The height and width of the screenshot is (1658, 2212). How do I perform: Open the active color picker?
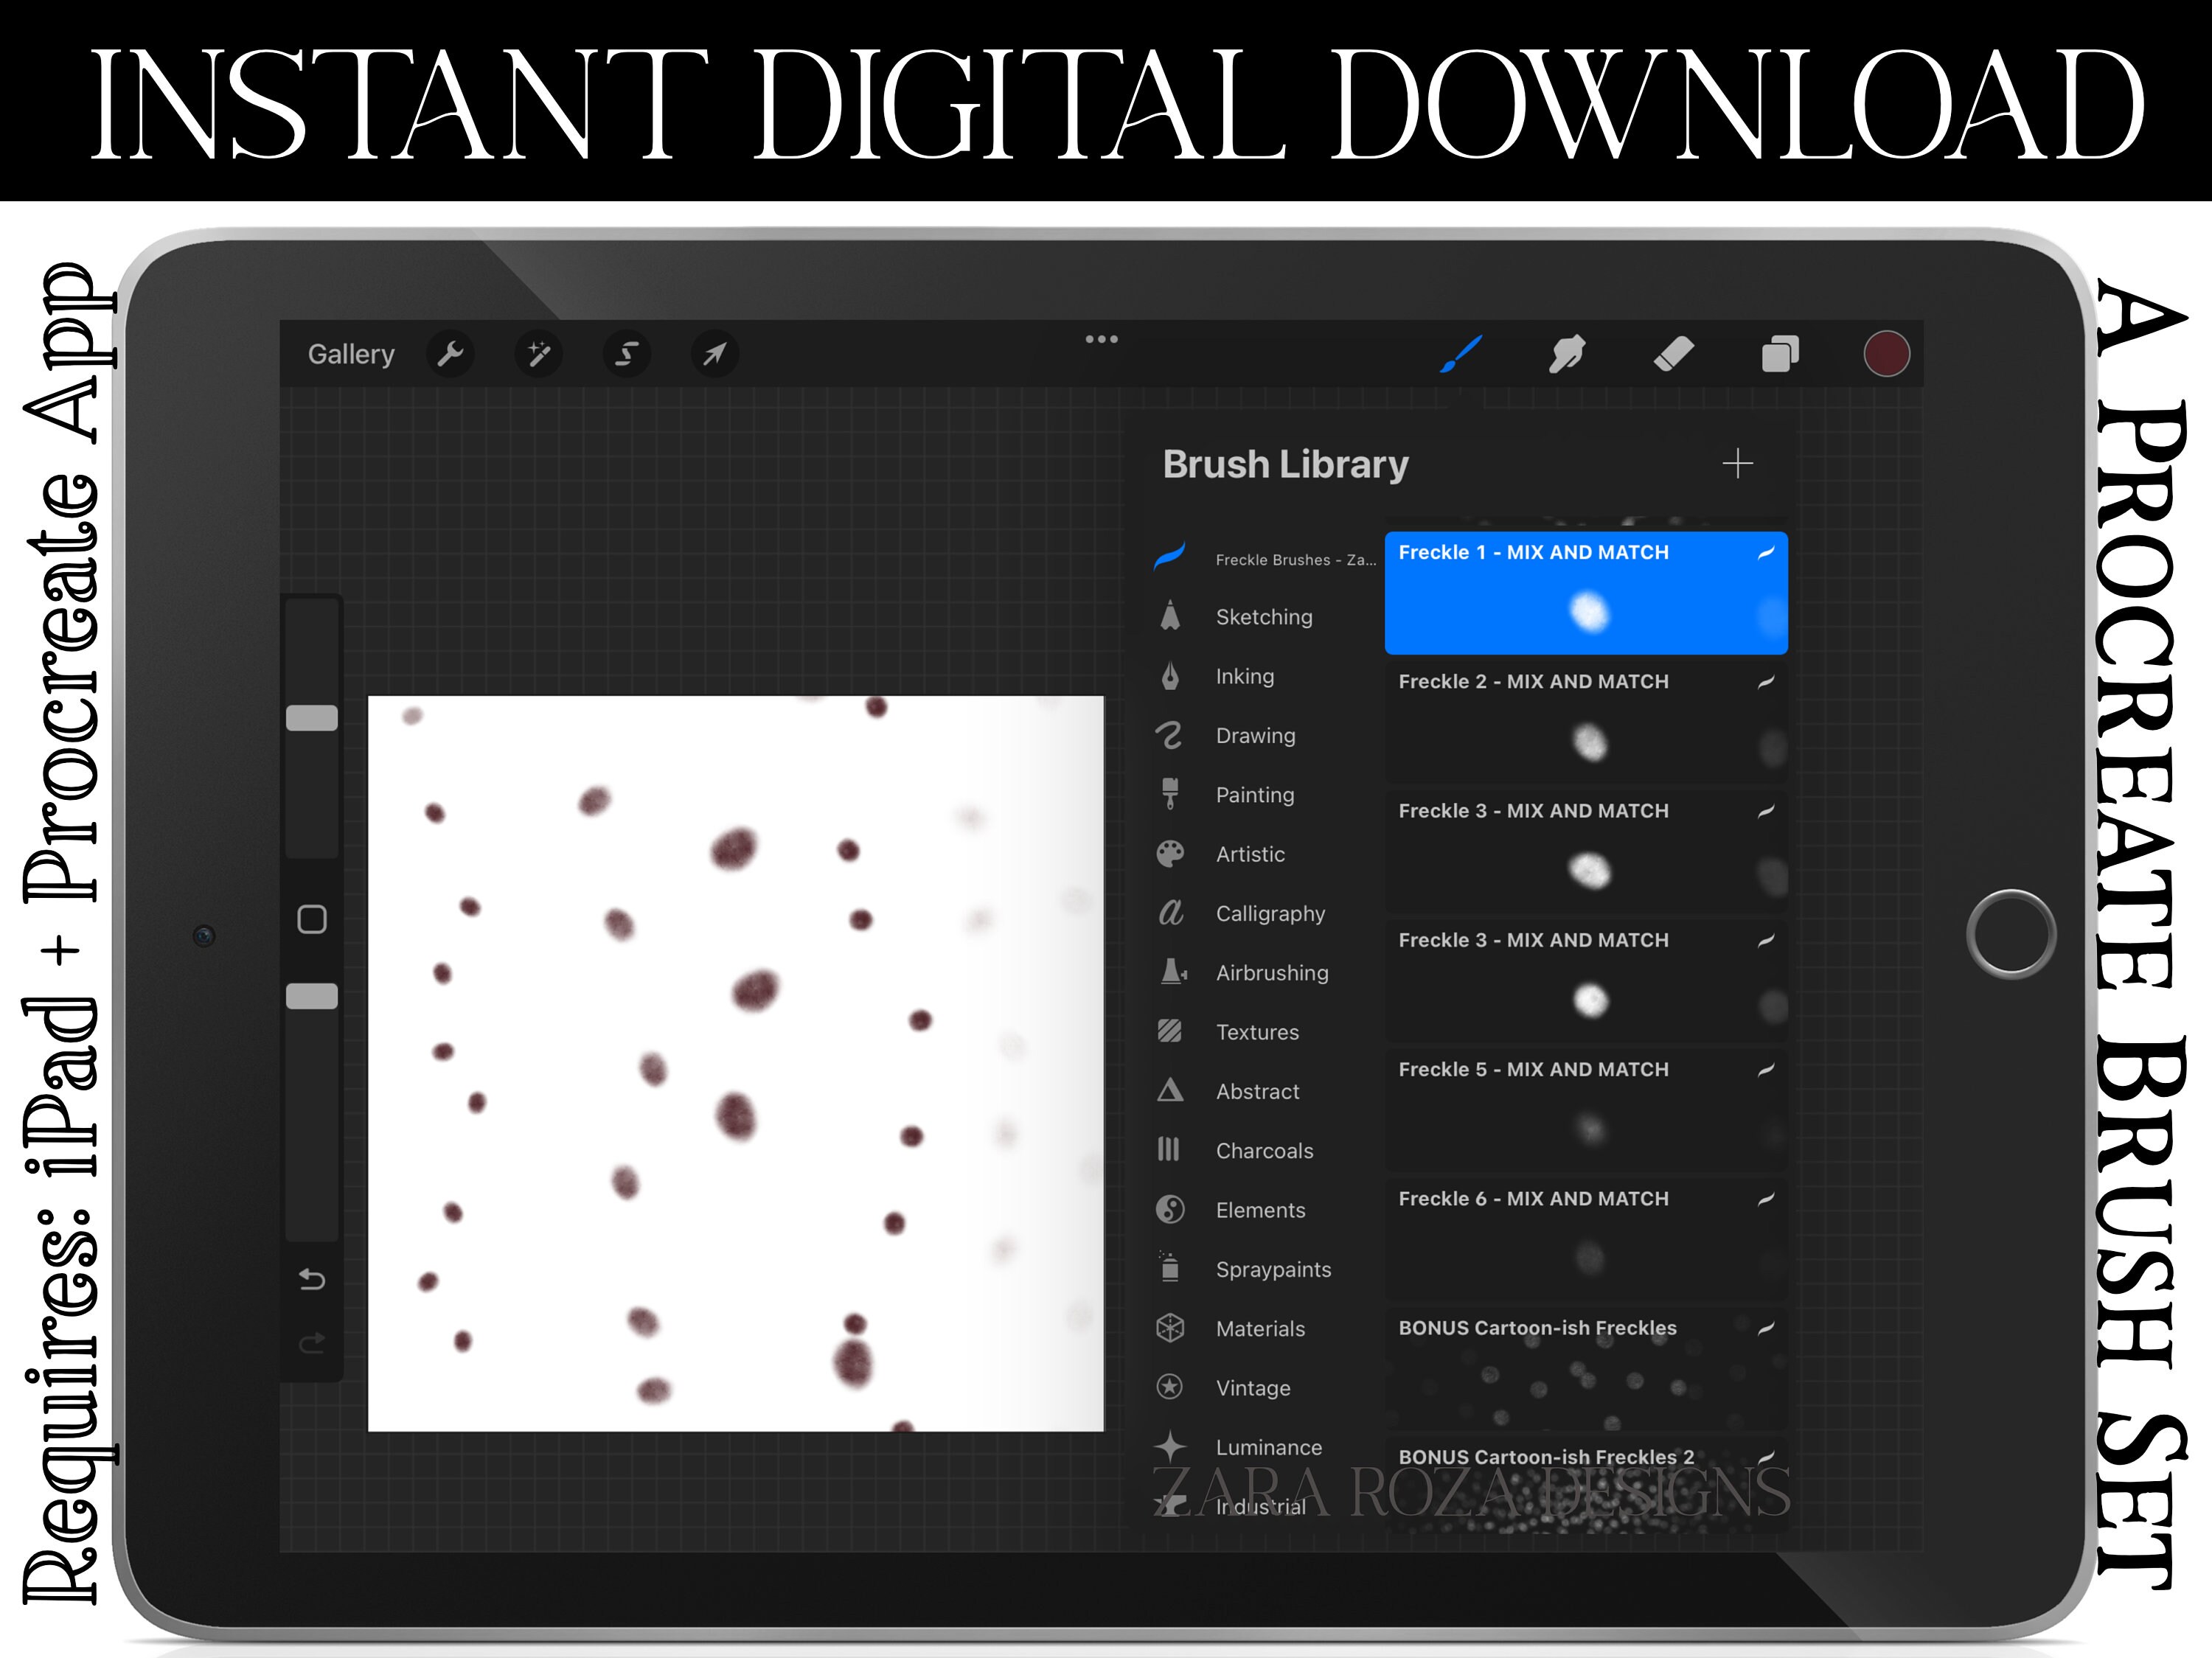1887,354
